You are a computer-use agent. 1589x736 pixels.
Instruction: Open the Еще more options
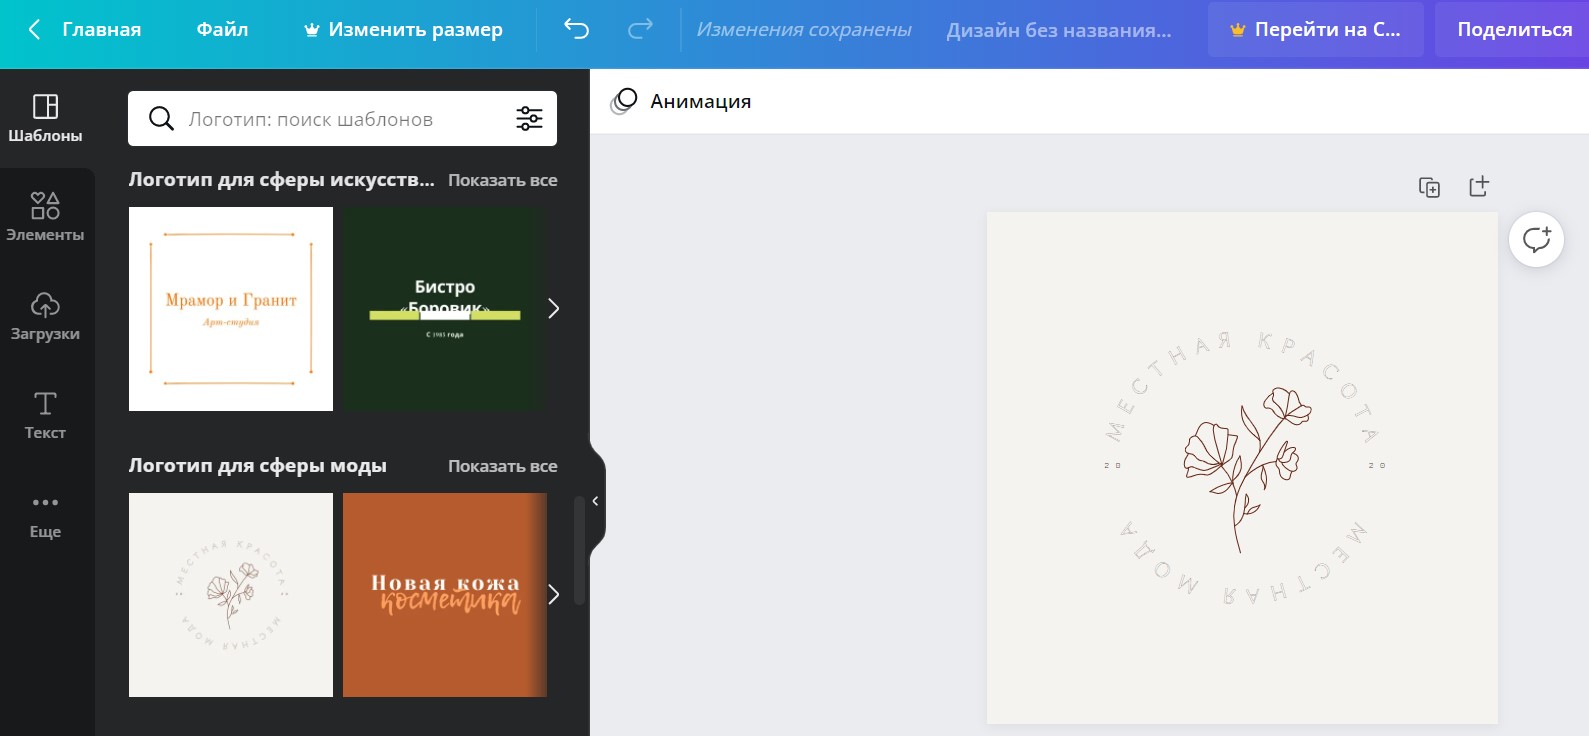[46, 514]
